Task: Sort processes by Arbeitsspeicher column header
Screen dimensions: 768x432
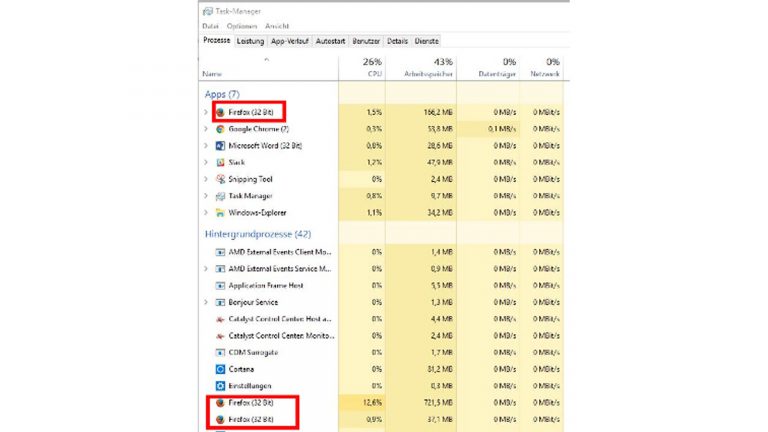Action: click(430, 73)
